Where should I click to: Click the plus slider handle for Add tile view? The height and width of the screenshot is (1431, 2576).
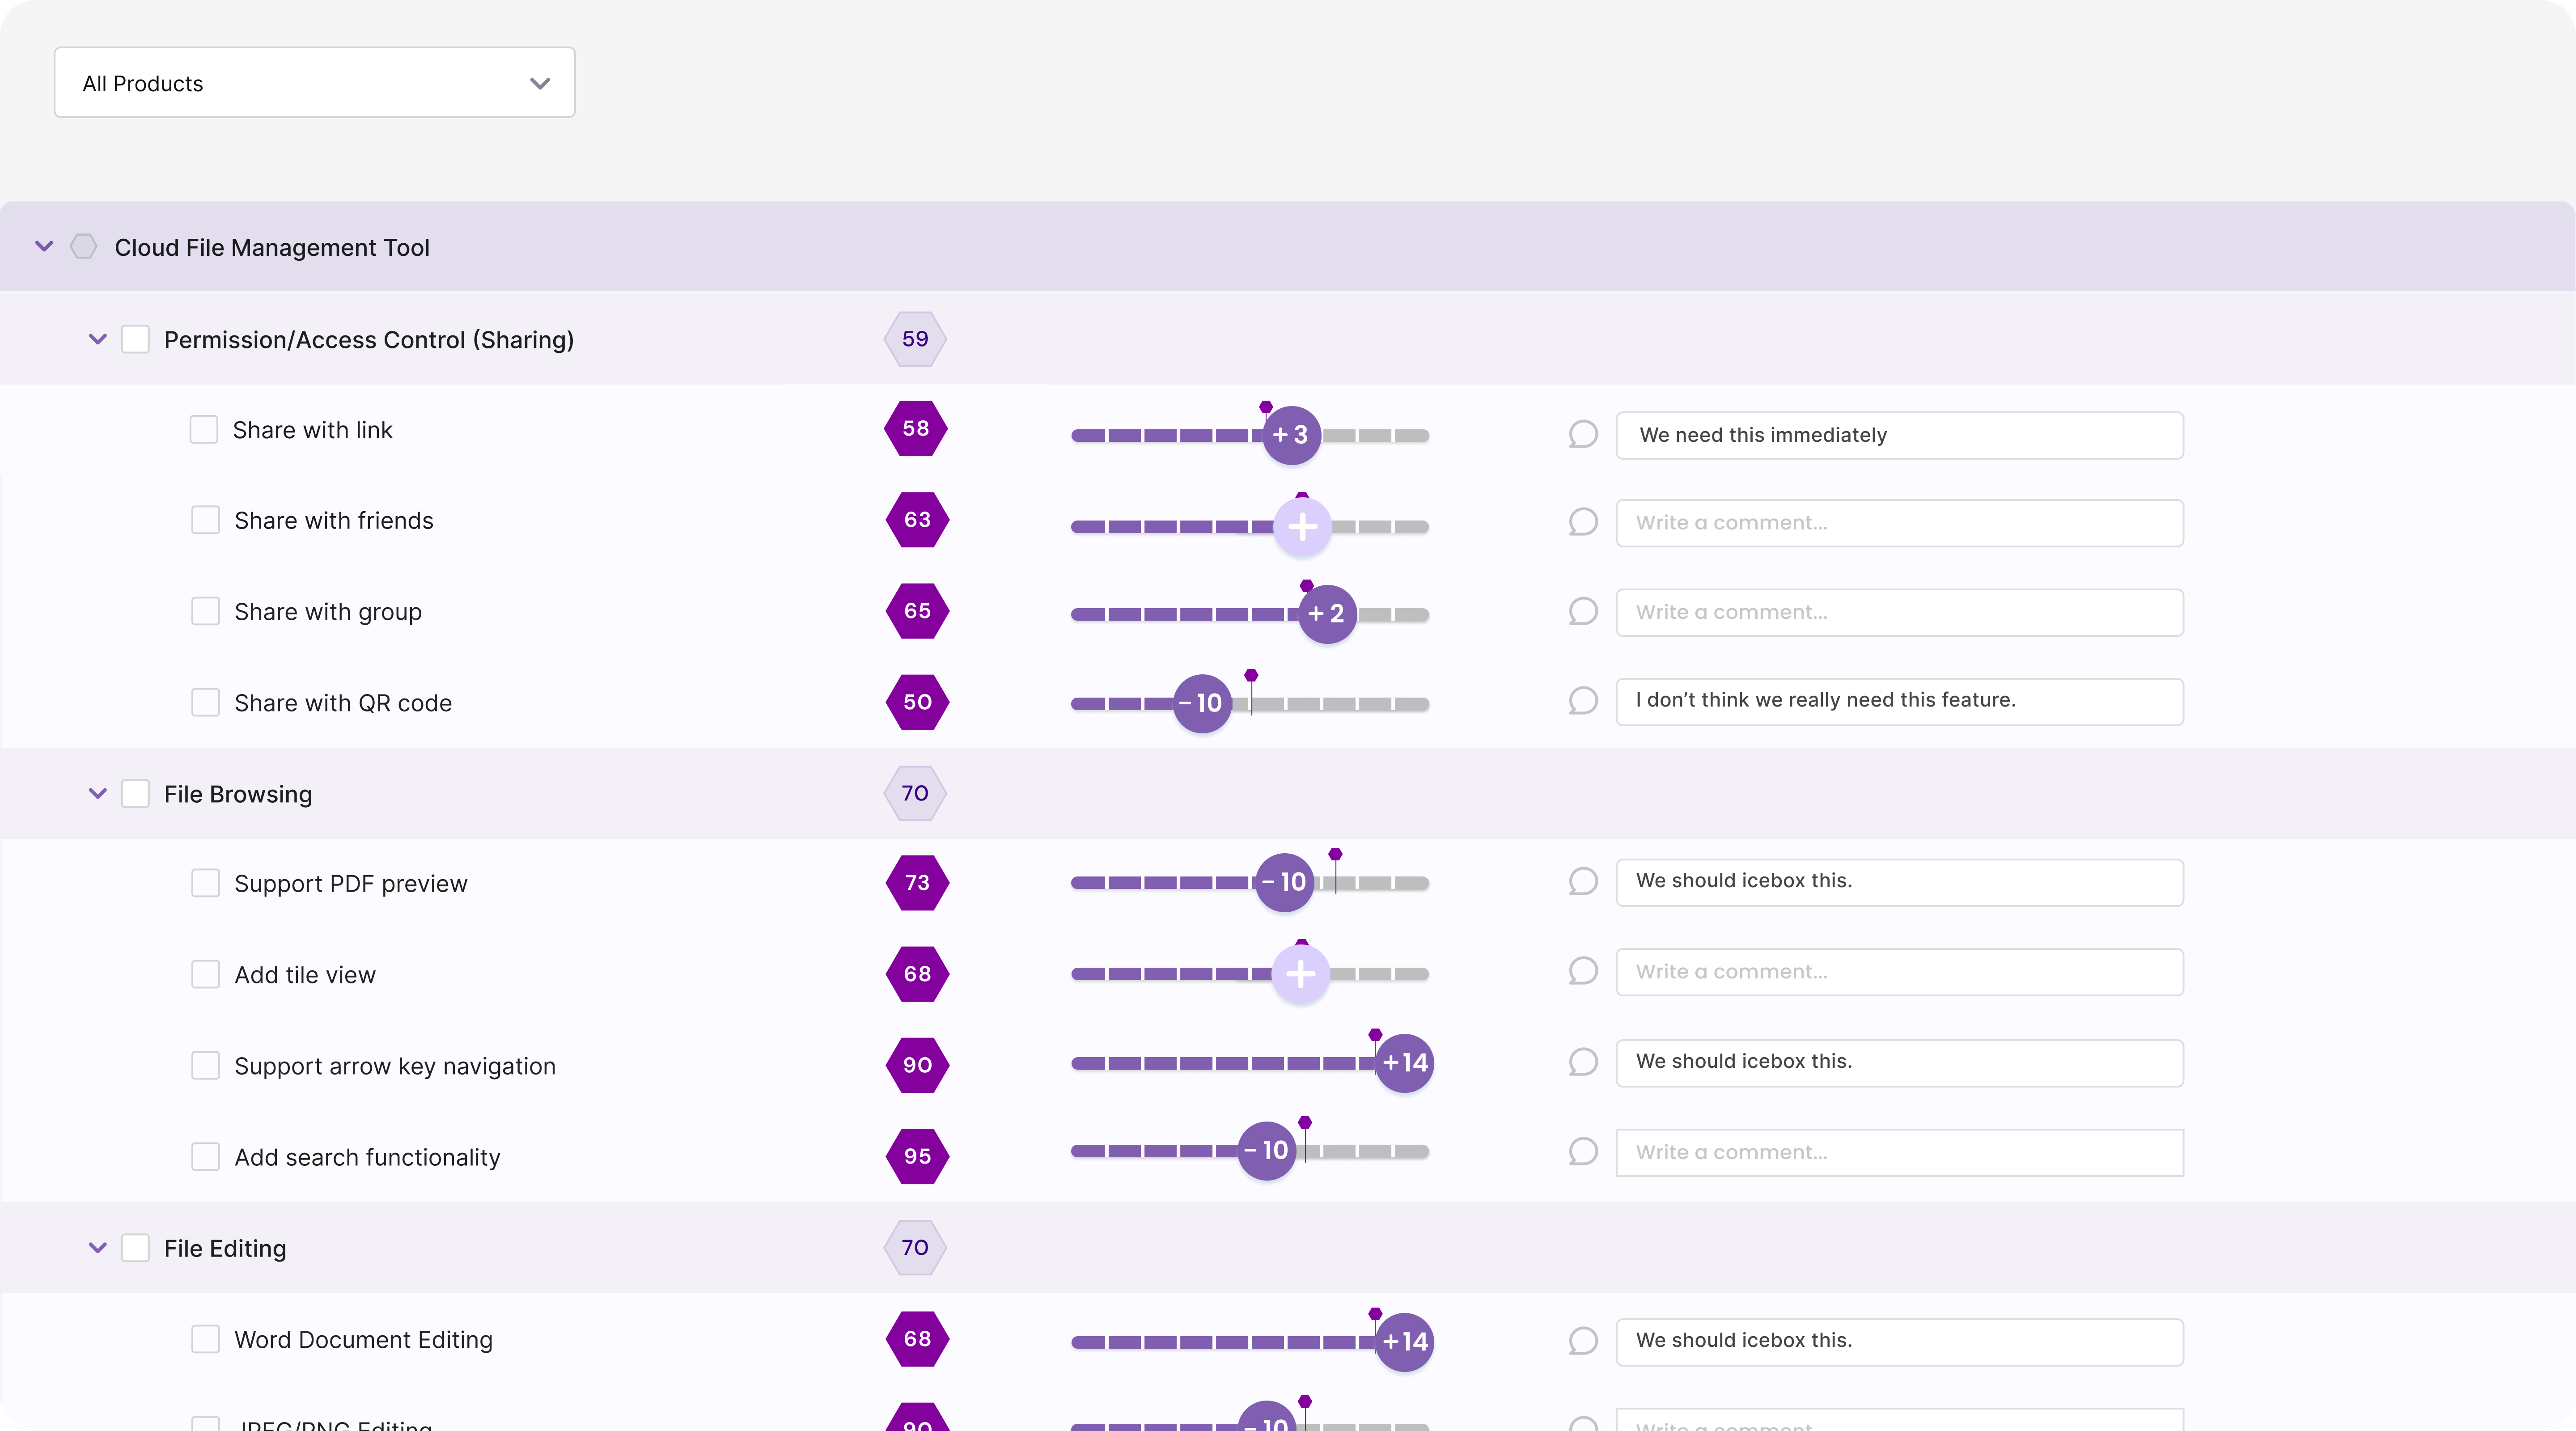[1300, 974]
